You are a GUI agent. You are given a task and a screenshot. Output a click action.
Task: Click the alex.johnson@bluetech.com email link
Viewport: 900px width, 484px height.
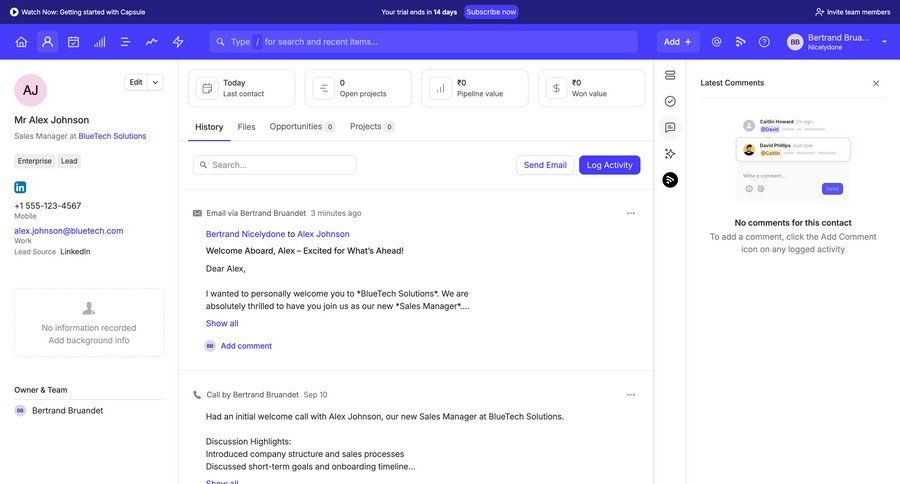(69, 230)
